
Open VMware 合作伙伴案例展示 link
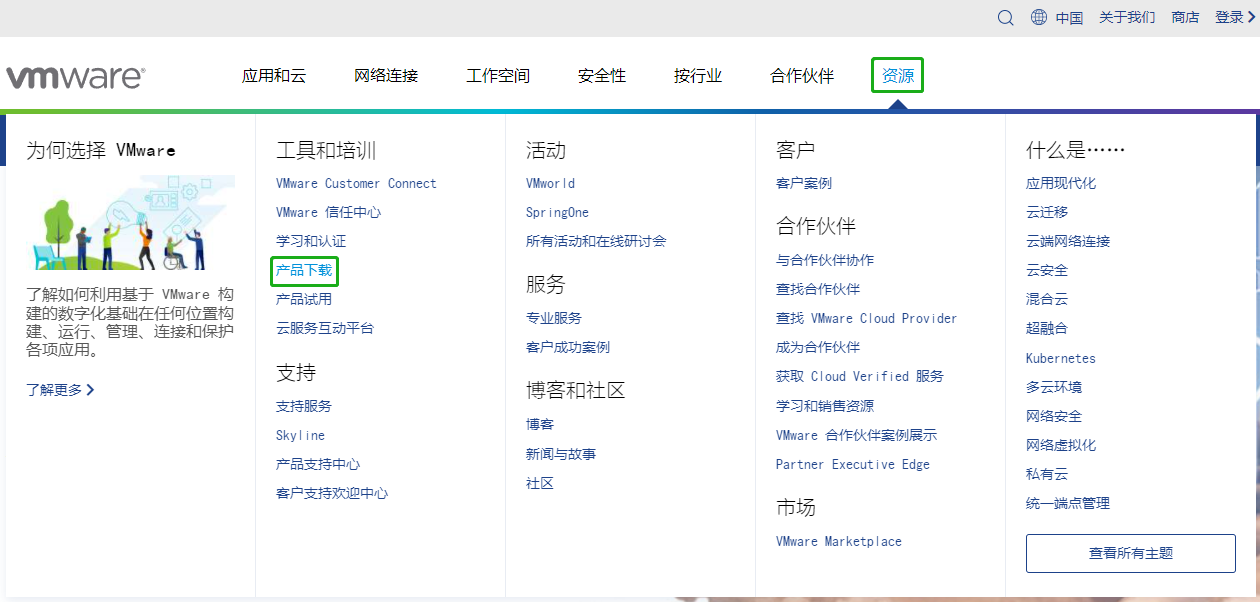coord(857,435)
